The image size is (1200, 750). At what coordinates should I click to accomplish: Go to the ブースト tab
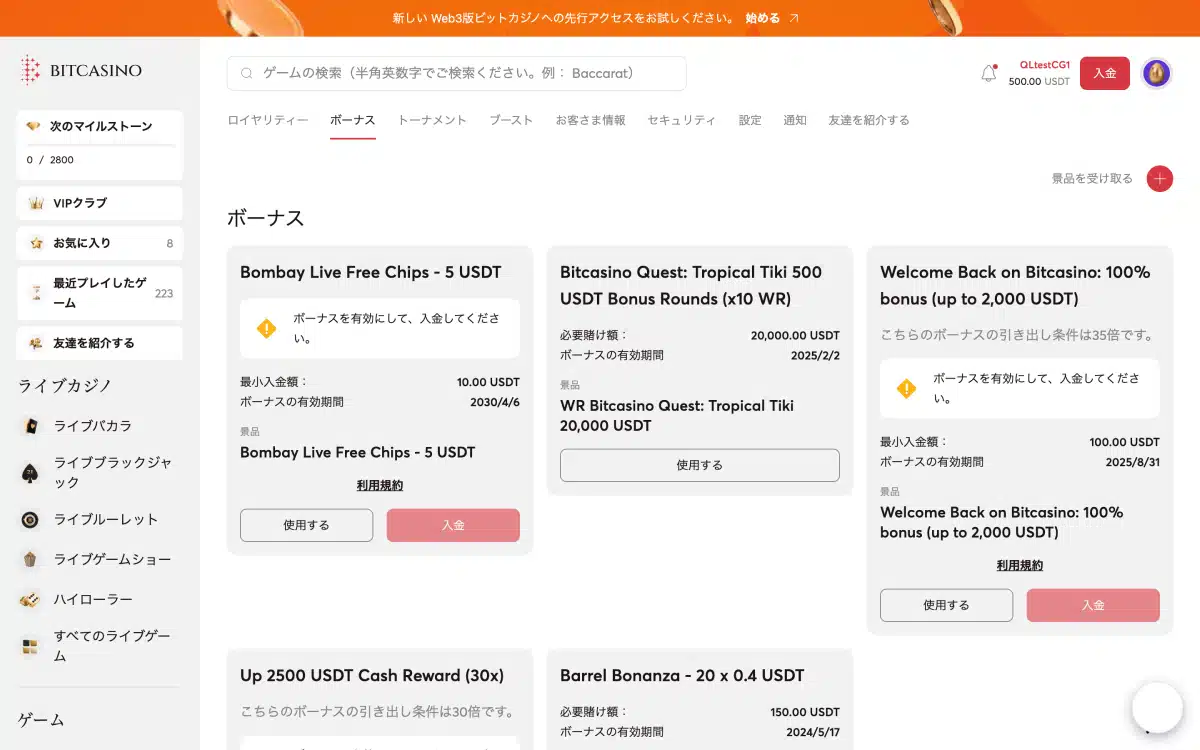(x=511, y=120)
